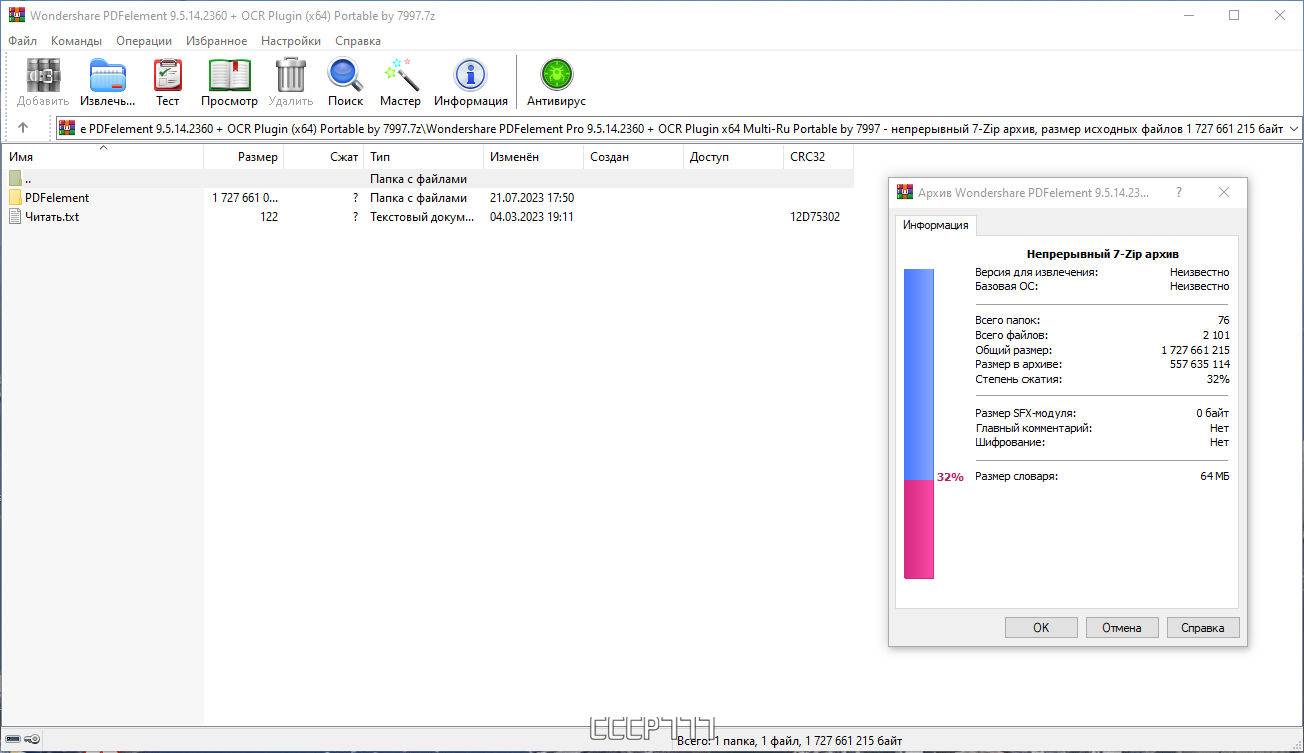Click the archive path text in address bar

(681, 128)
